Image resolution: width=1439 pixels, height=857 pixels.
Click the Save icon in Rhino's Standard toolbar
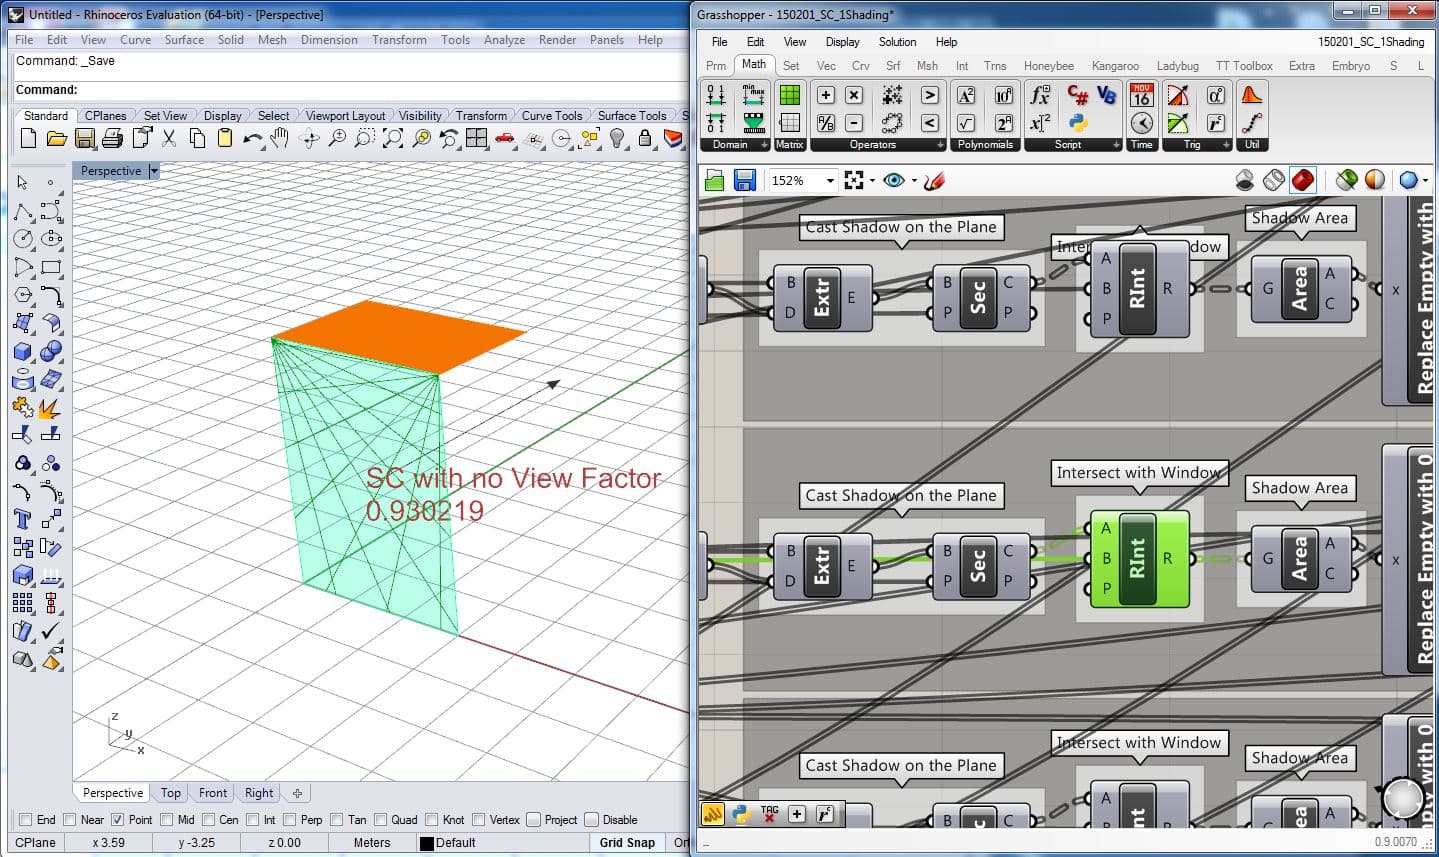click(85, 138)
